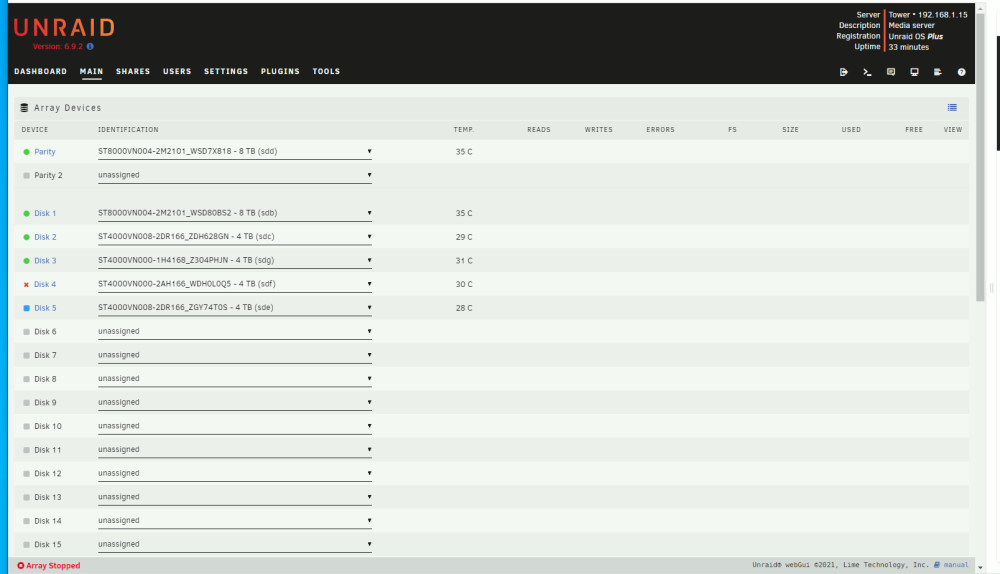The width and height of the screenshot is (1000, 574).
Task: Go to the Dashboard tab
Action: (40, 71)
